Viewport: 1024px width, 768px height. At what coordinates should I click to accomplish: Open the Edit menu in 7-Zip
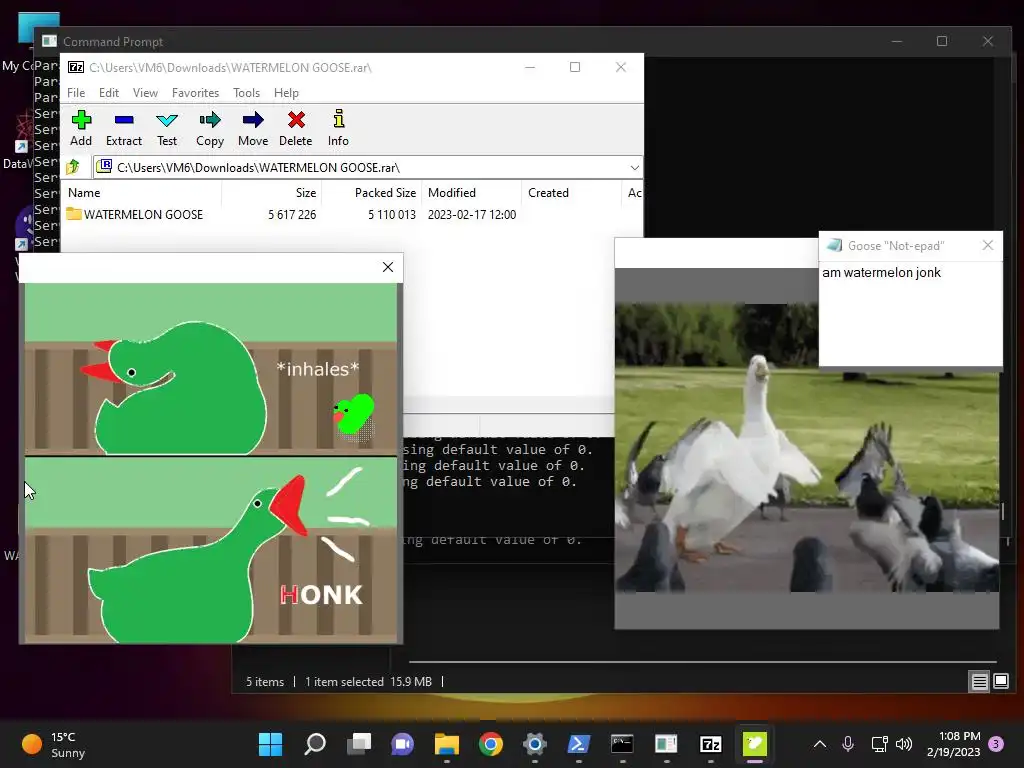[x=108, y=93]
